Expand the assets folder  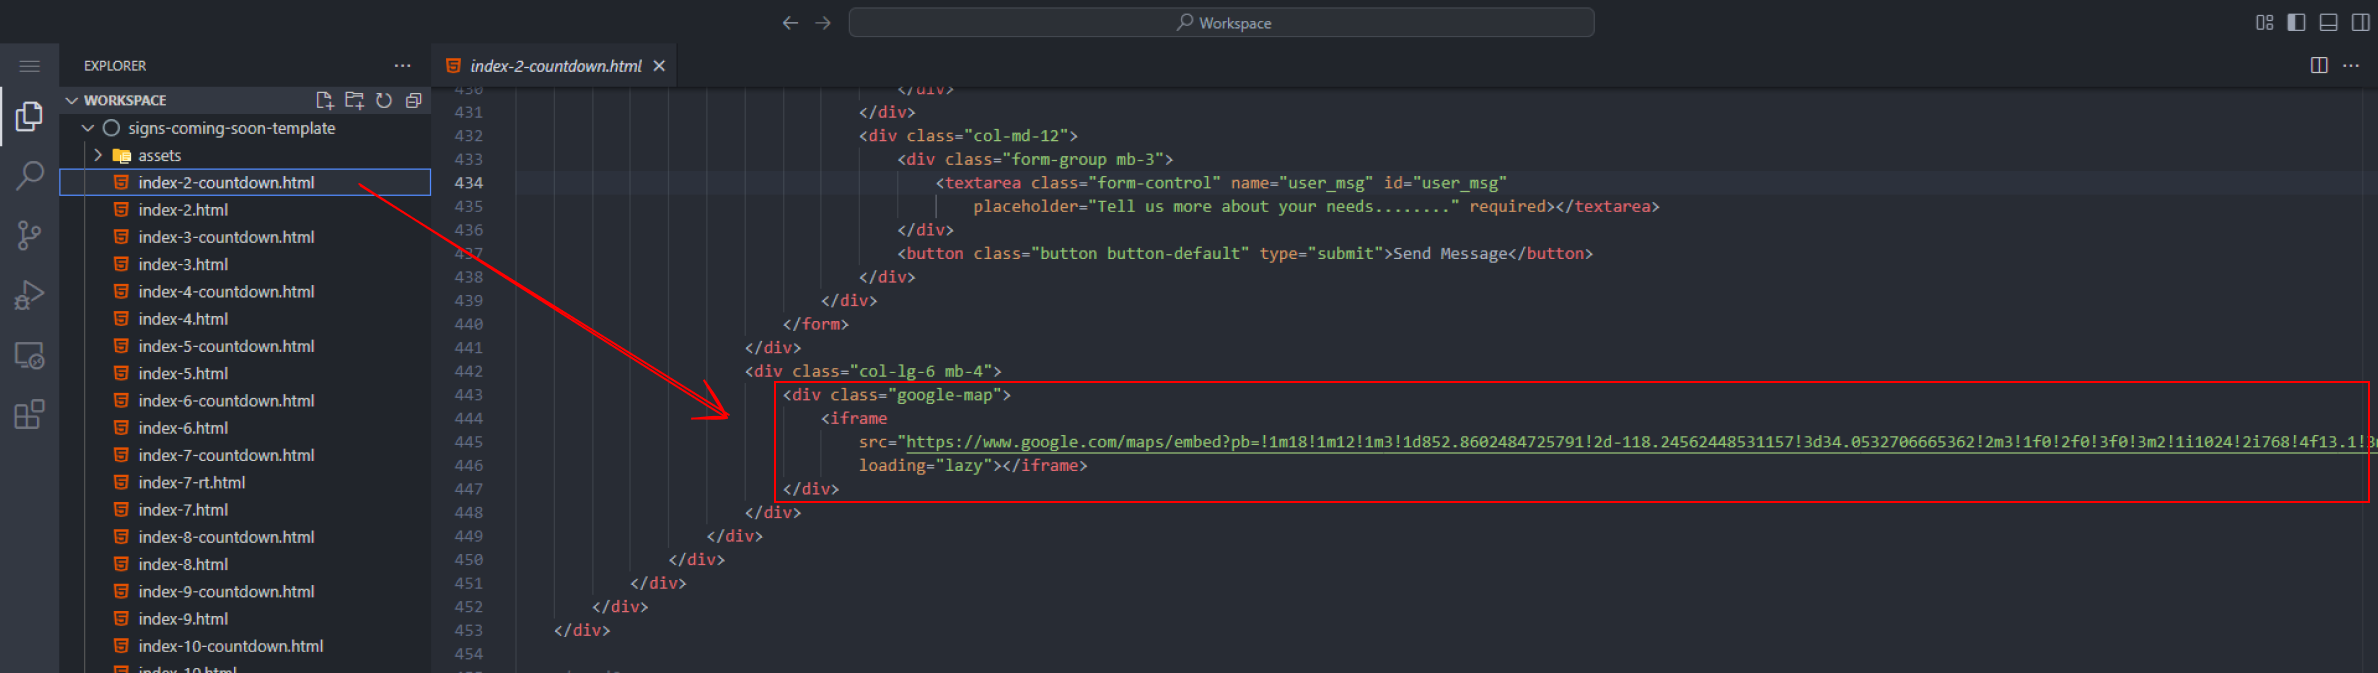pyautogui.click(x=98, y=155)
